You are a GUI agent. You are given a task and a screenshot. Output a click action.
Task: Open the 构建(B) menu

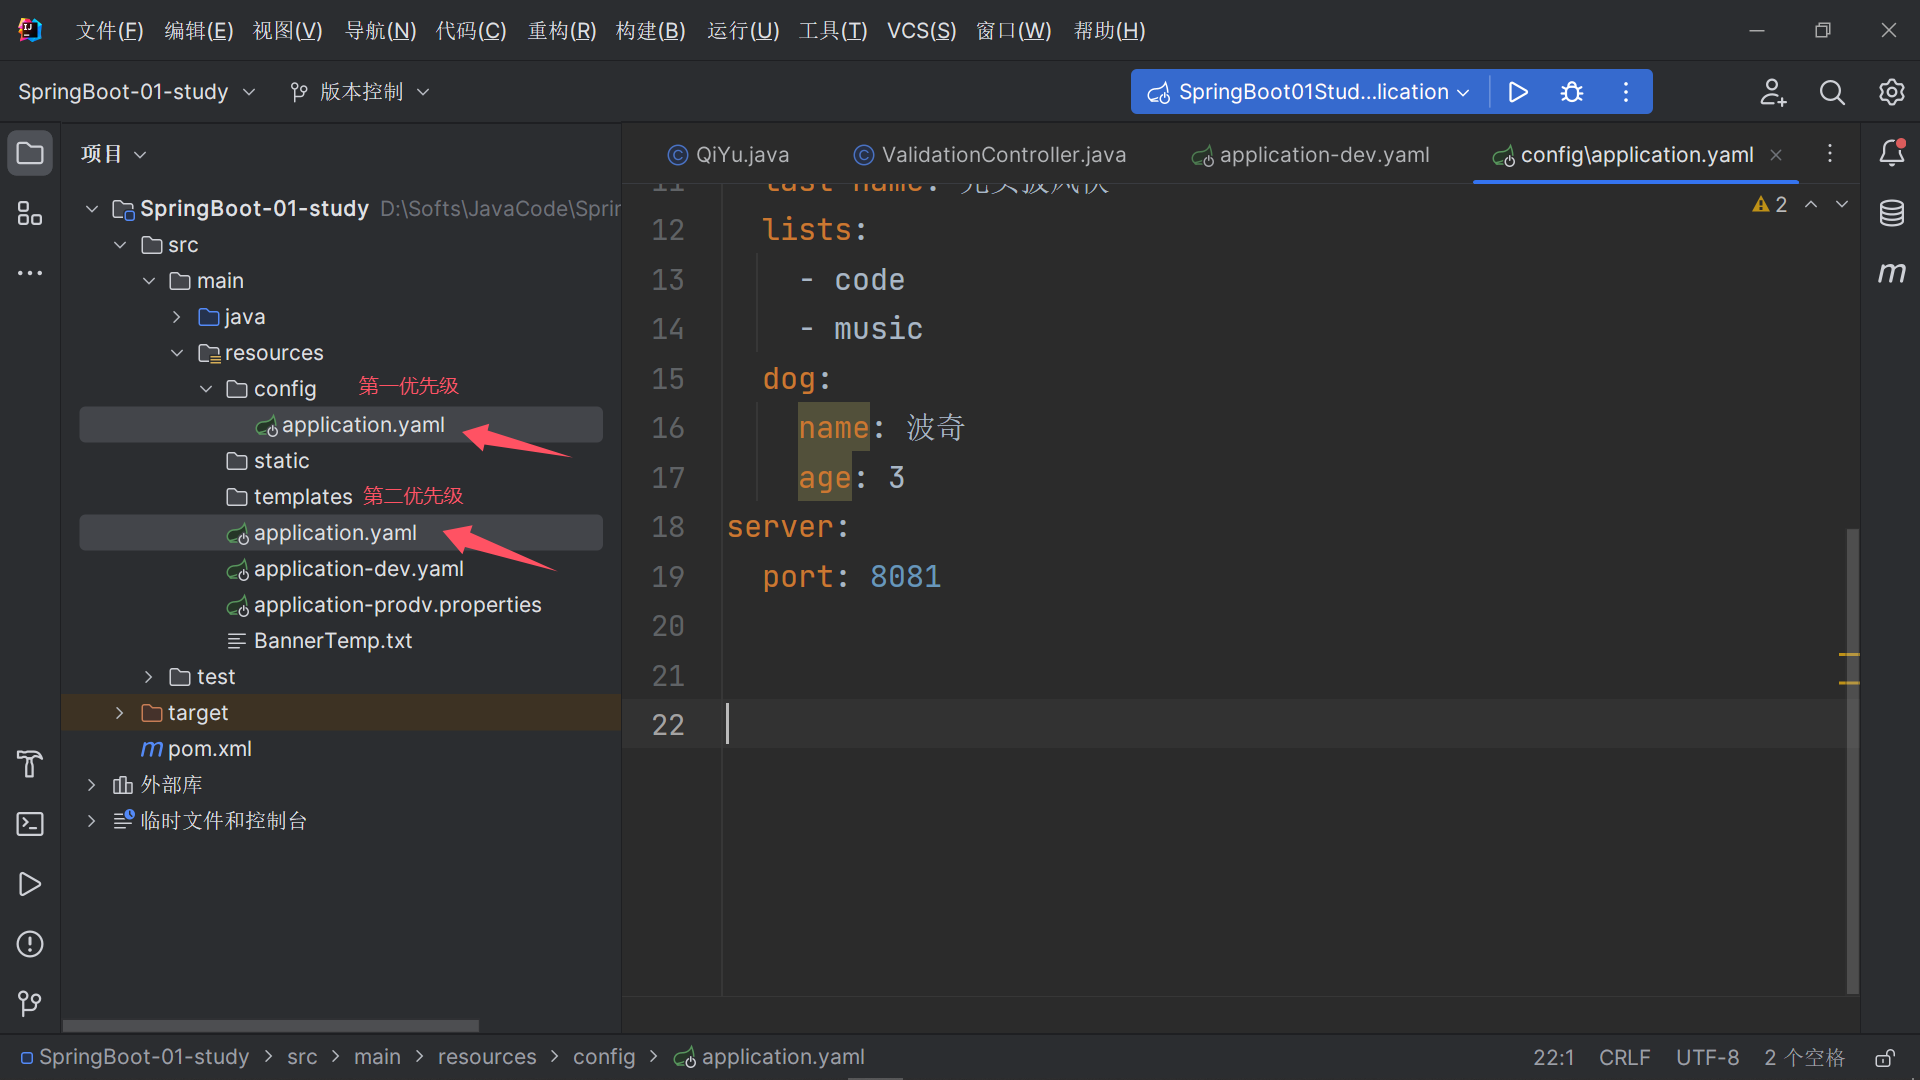pyautogui.click(x=650, y=31)
